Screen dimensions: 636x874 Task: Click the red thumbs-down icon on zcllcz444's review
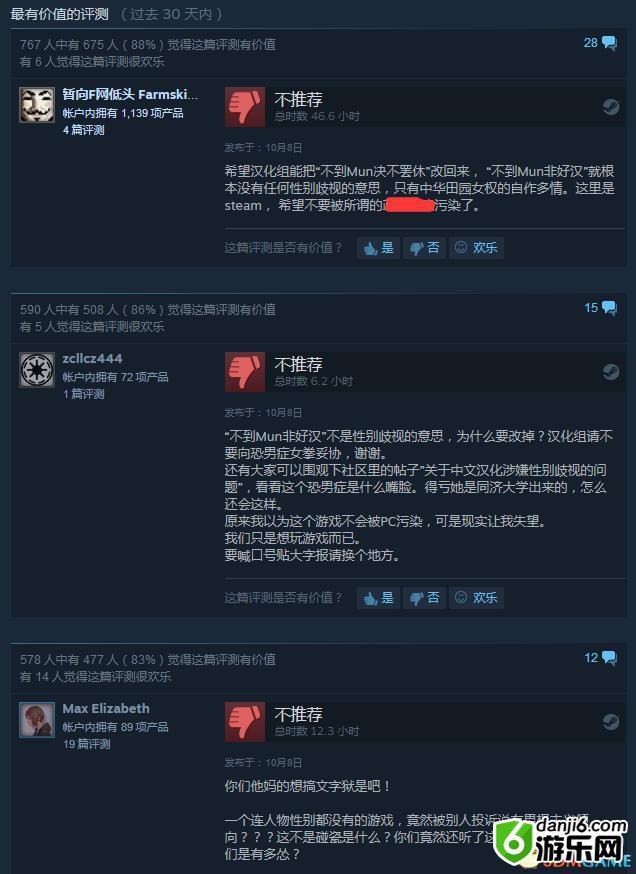pyautogui.click(x=245, y=372)
